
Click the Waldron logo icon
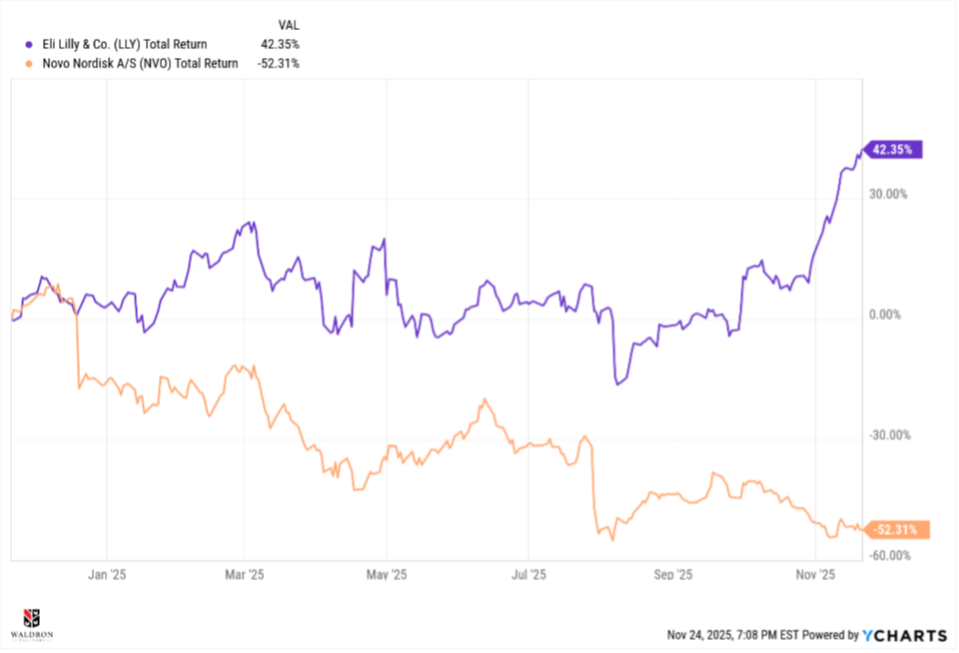[x=29, y=617]
